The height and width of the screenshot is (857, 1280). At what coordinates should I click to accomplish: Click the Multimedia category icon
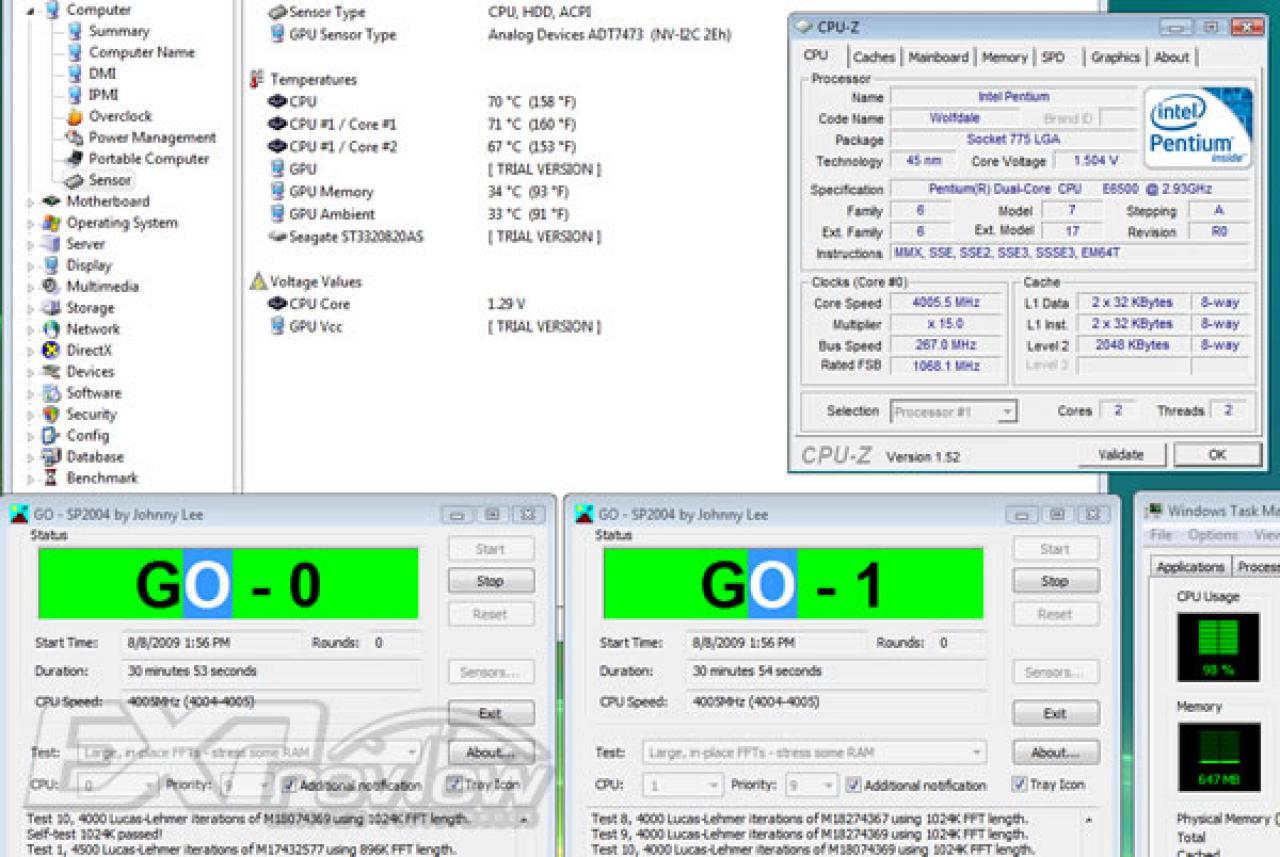click(51, 286)
